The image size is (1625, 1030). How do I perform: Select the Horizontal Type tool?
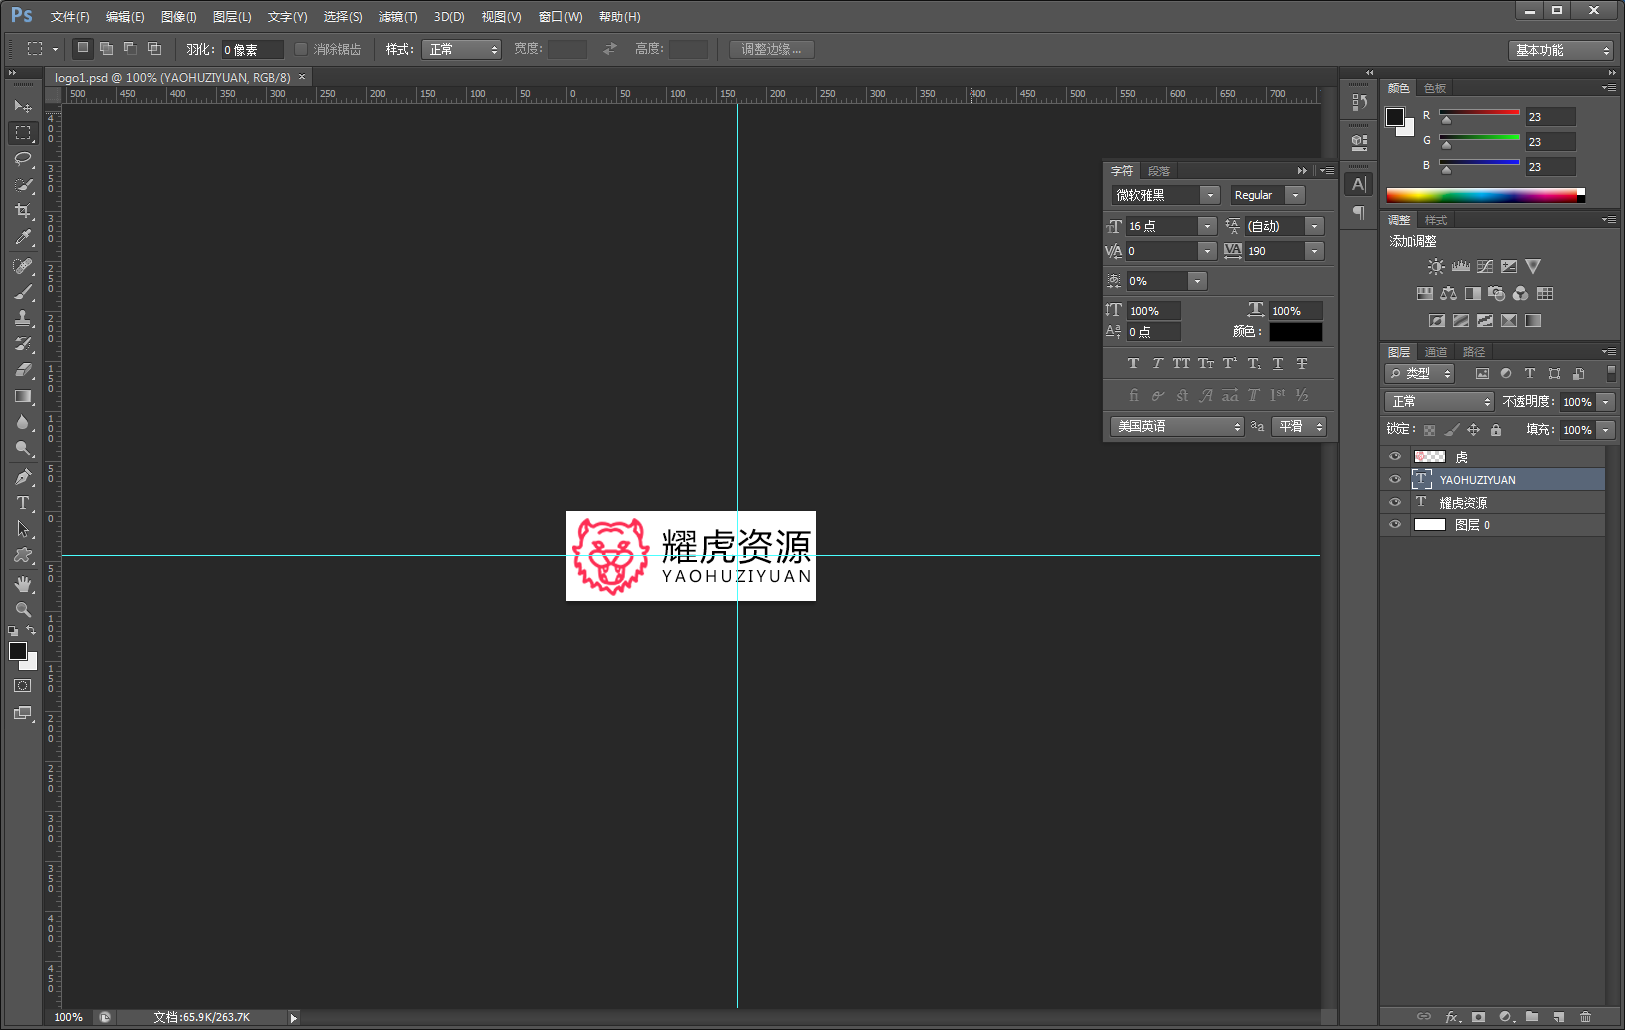[x=23, y=503]
